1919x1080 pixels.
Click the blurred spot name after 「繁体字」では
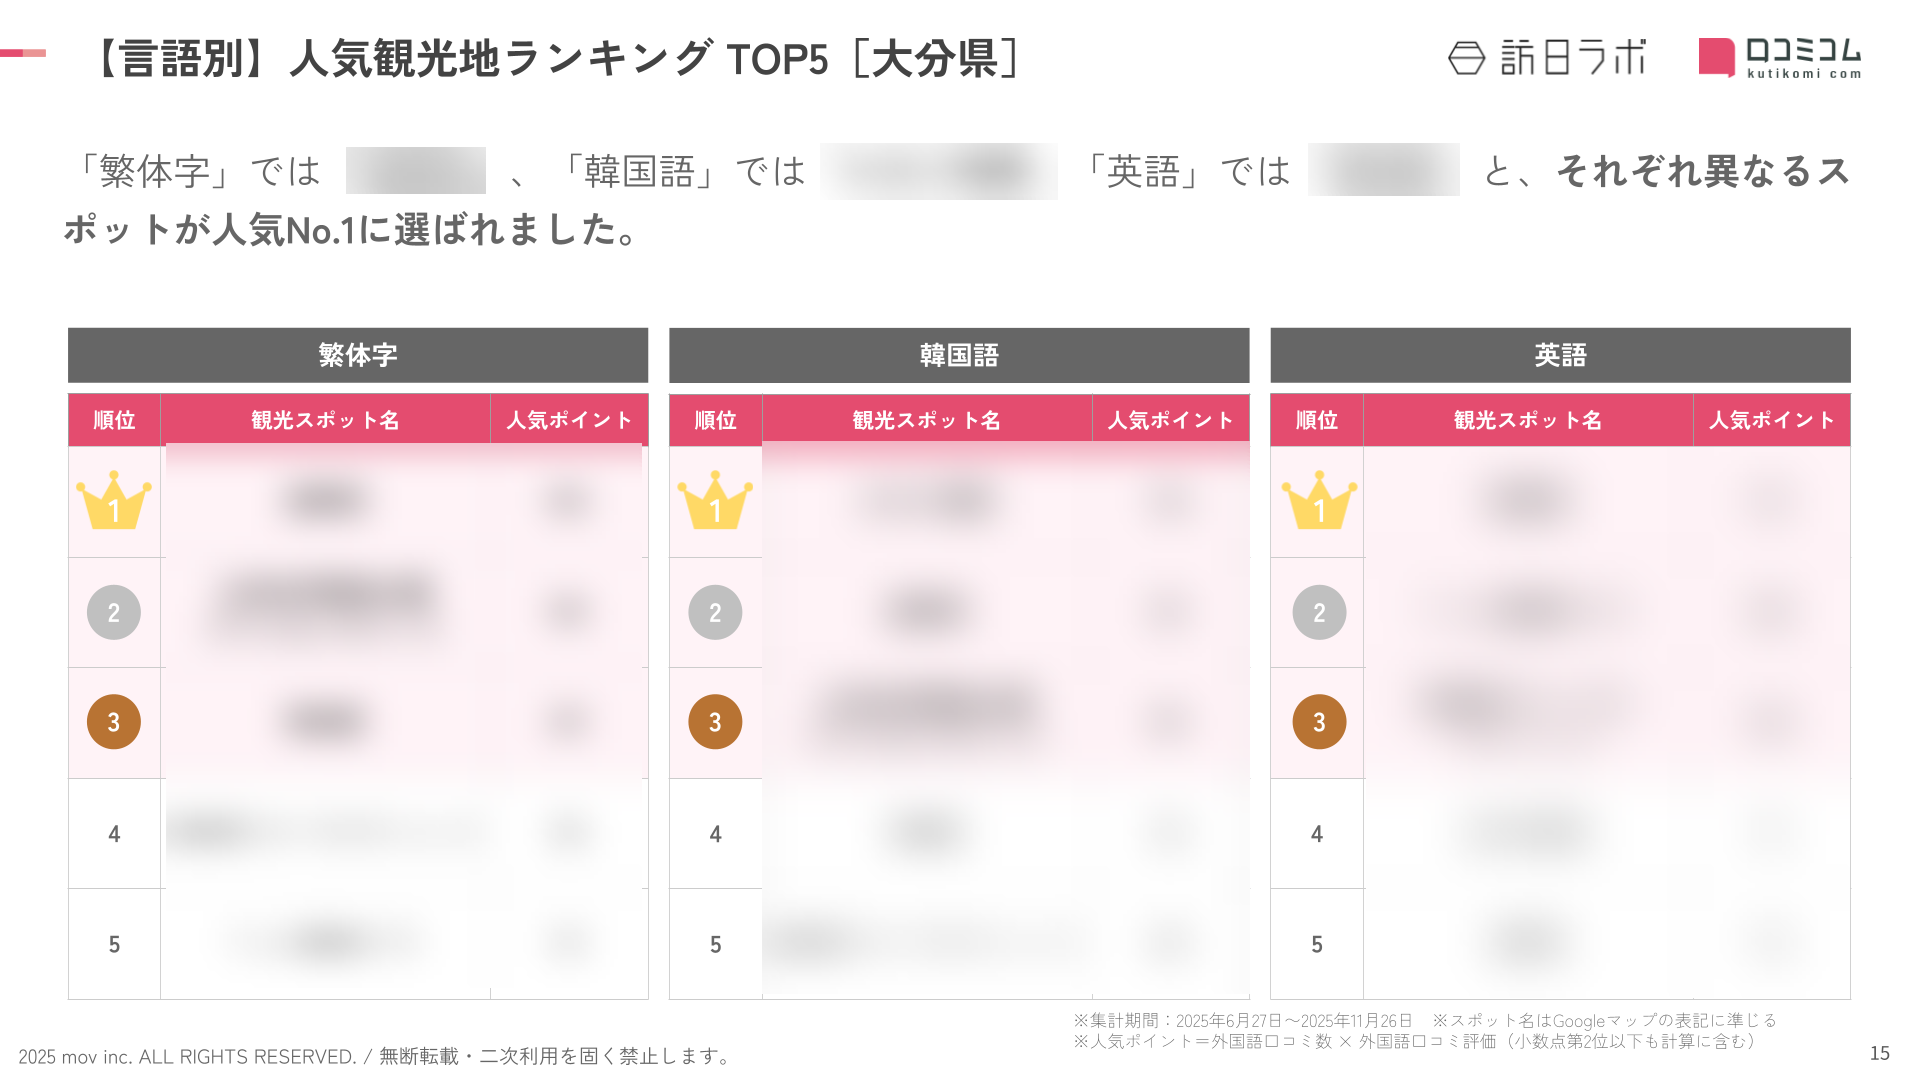(x=416, y=171)
